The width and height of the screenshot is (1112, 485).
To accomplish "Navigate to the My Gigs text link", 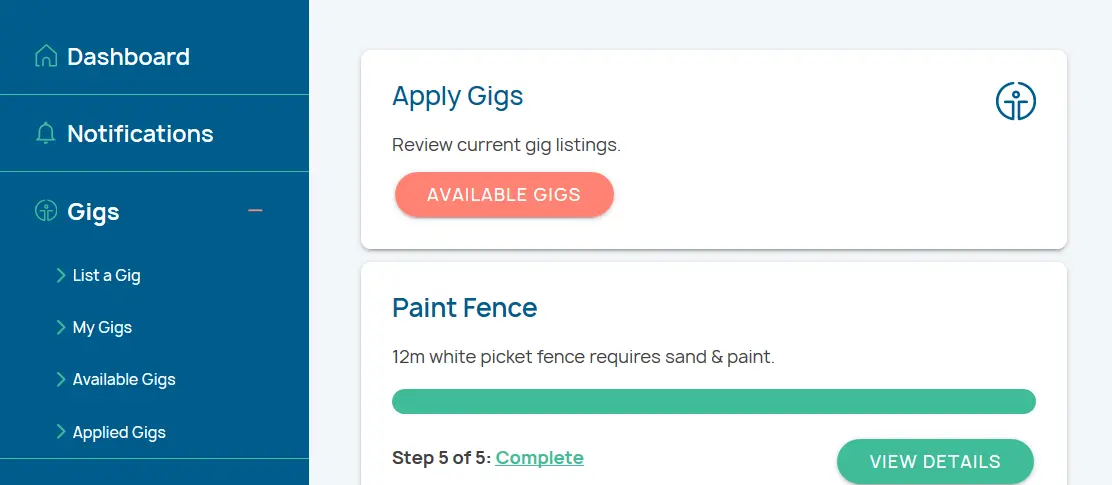I will [x=102, y=327].
